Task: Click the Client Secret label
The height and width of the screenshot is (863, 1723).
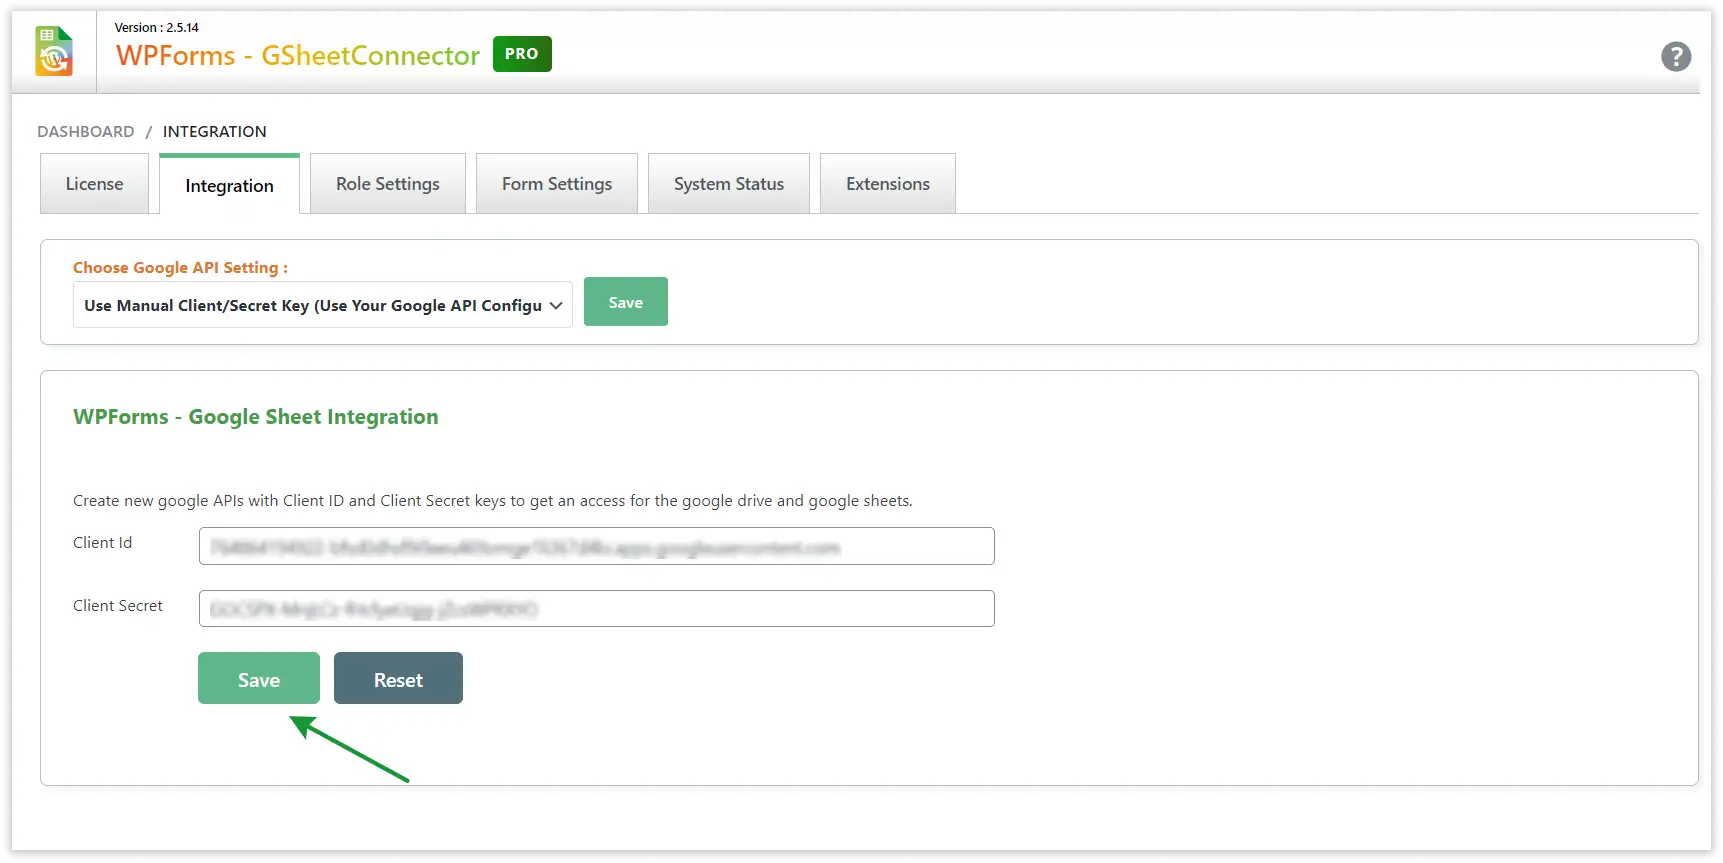Action: pyautogui.click(x=118, y=605)
